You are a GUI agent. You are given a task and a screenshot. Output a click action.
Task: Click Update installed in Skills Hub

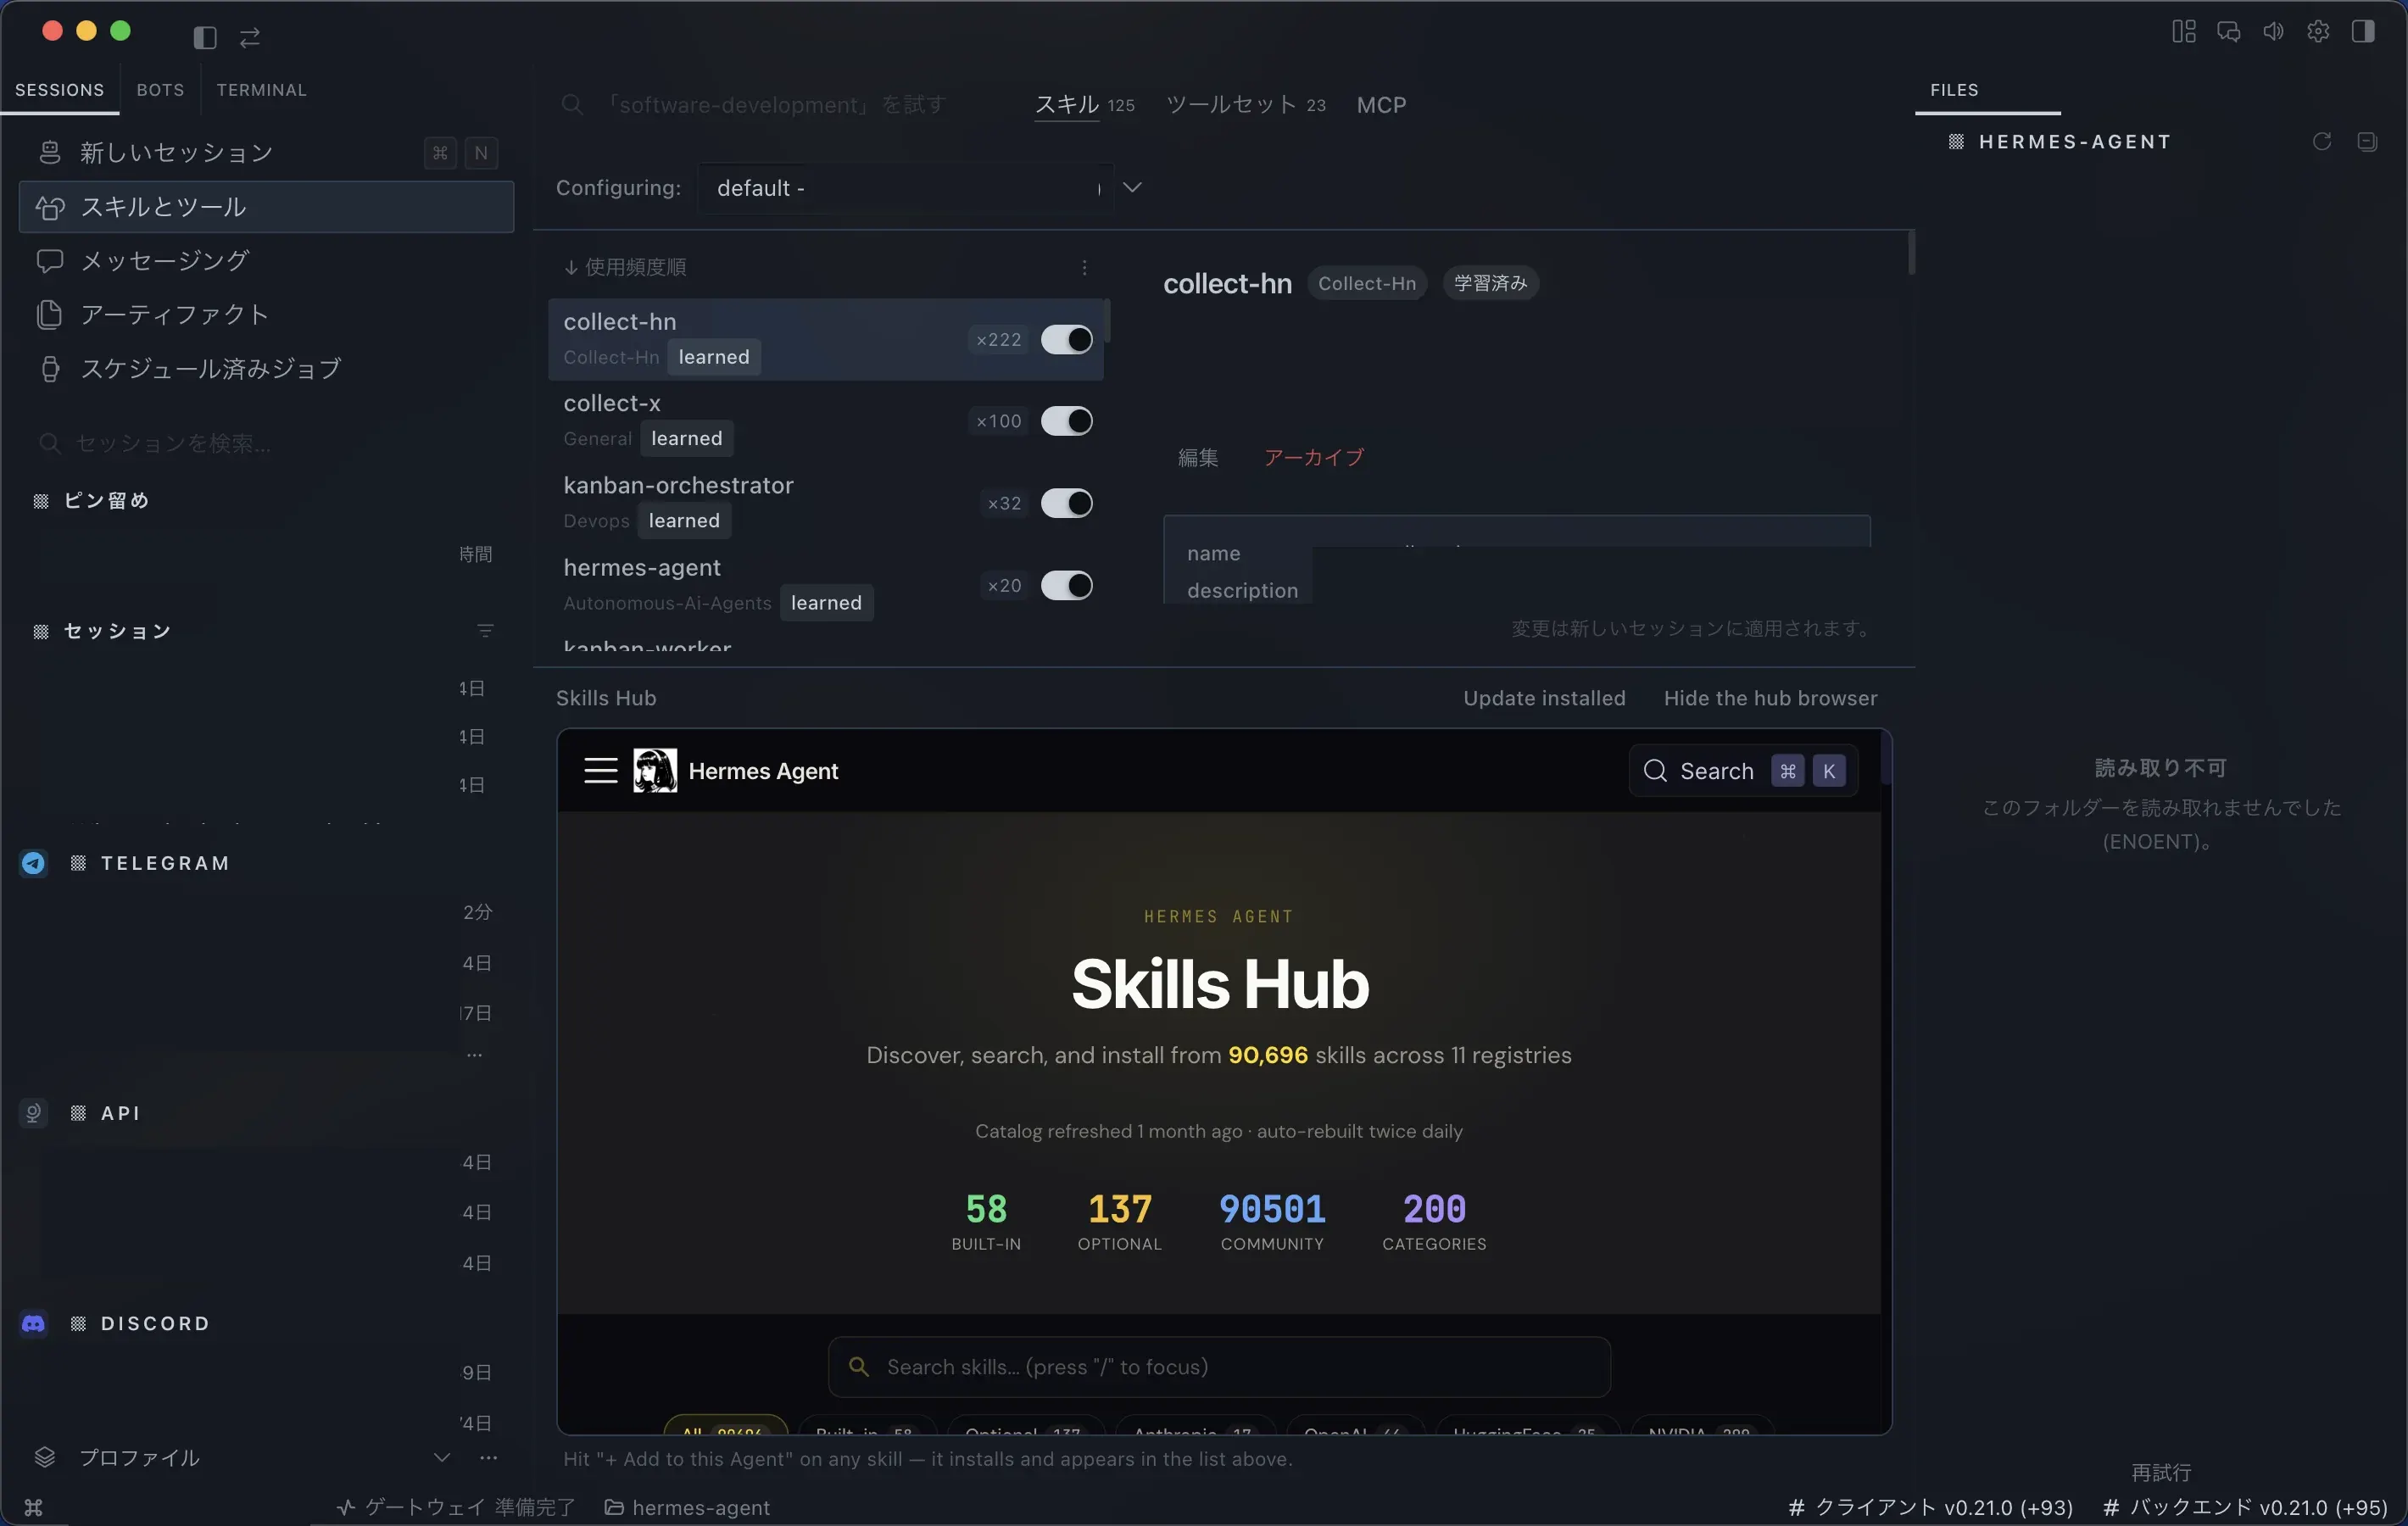(x=1544, y=698)
